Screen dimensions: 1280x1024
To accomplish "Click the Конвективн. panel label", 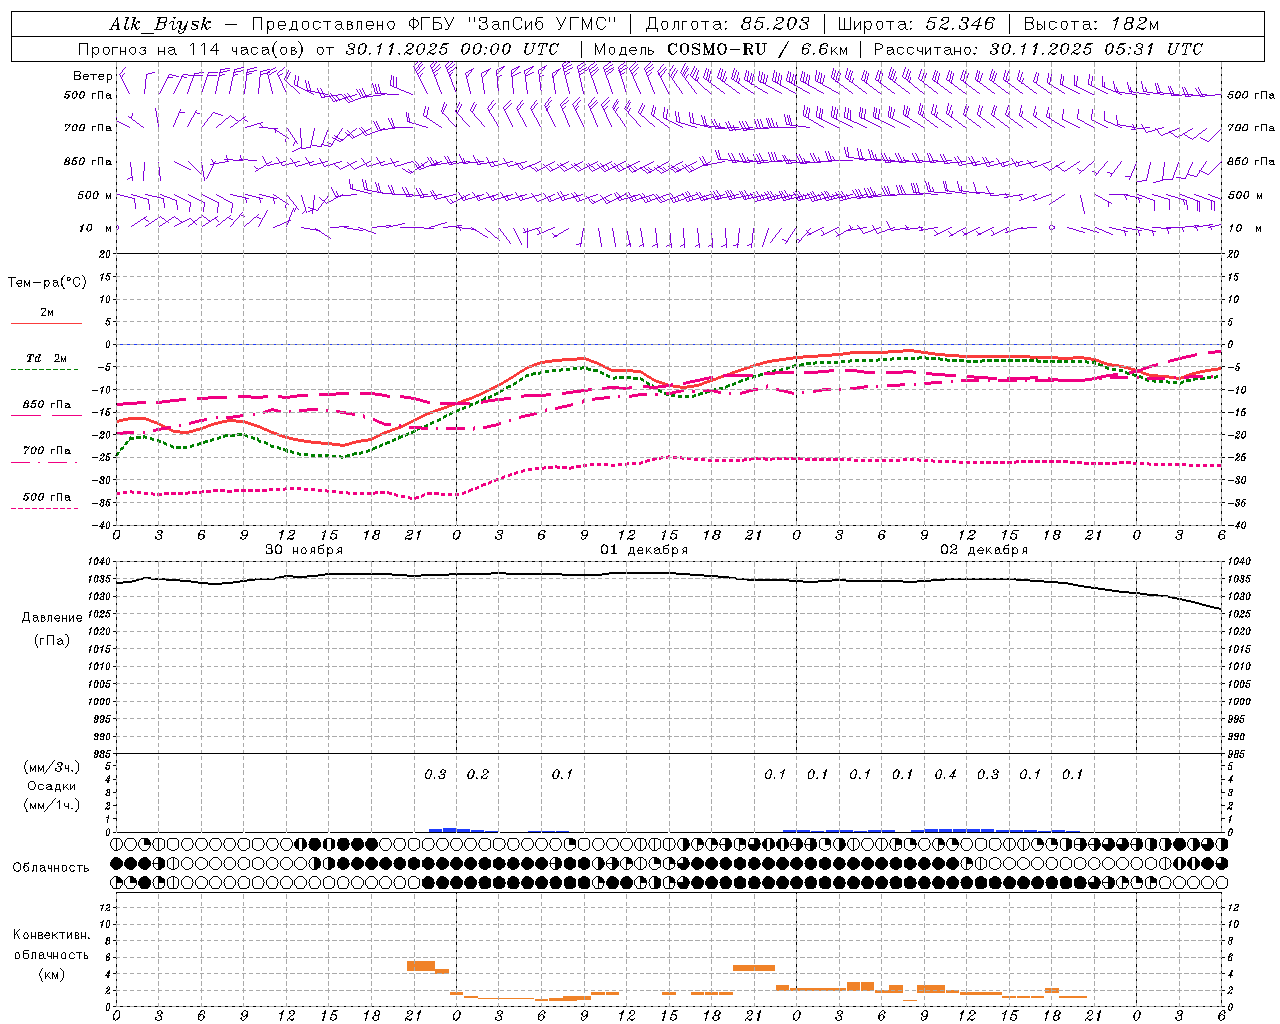I will 51,935.
